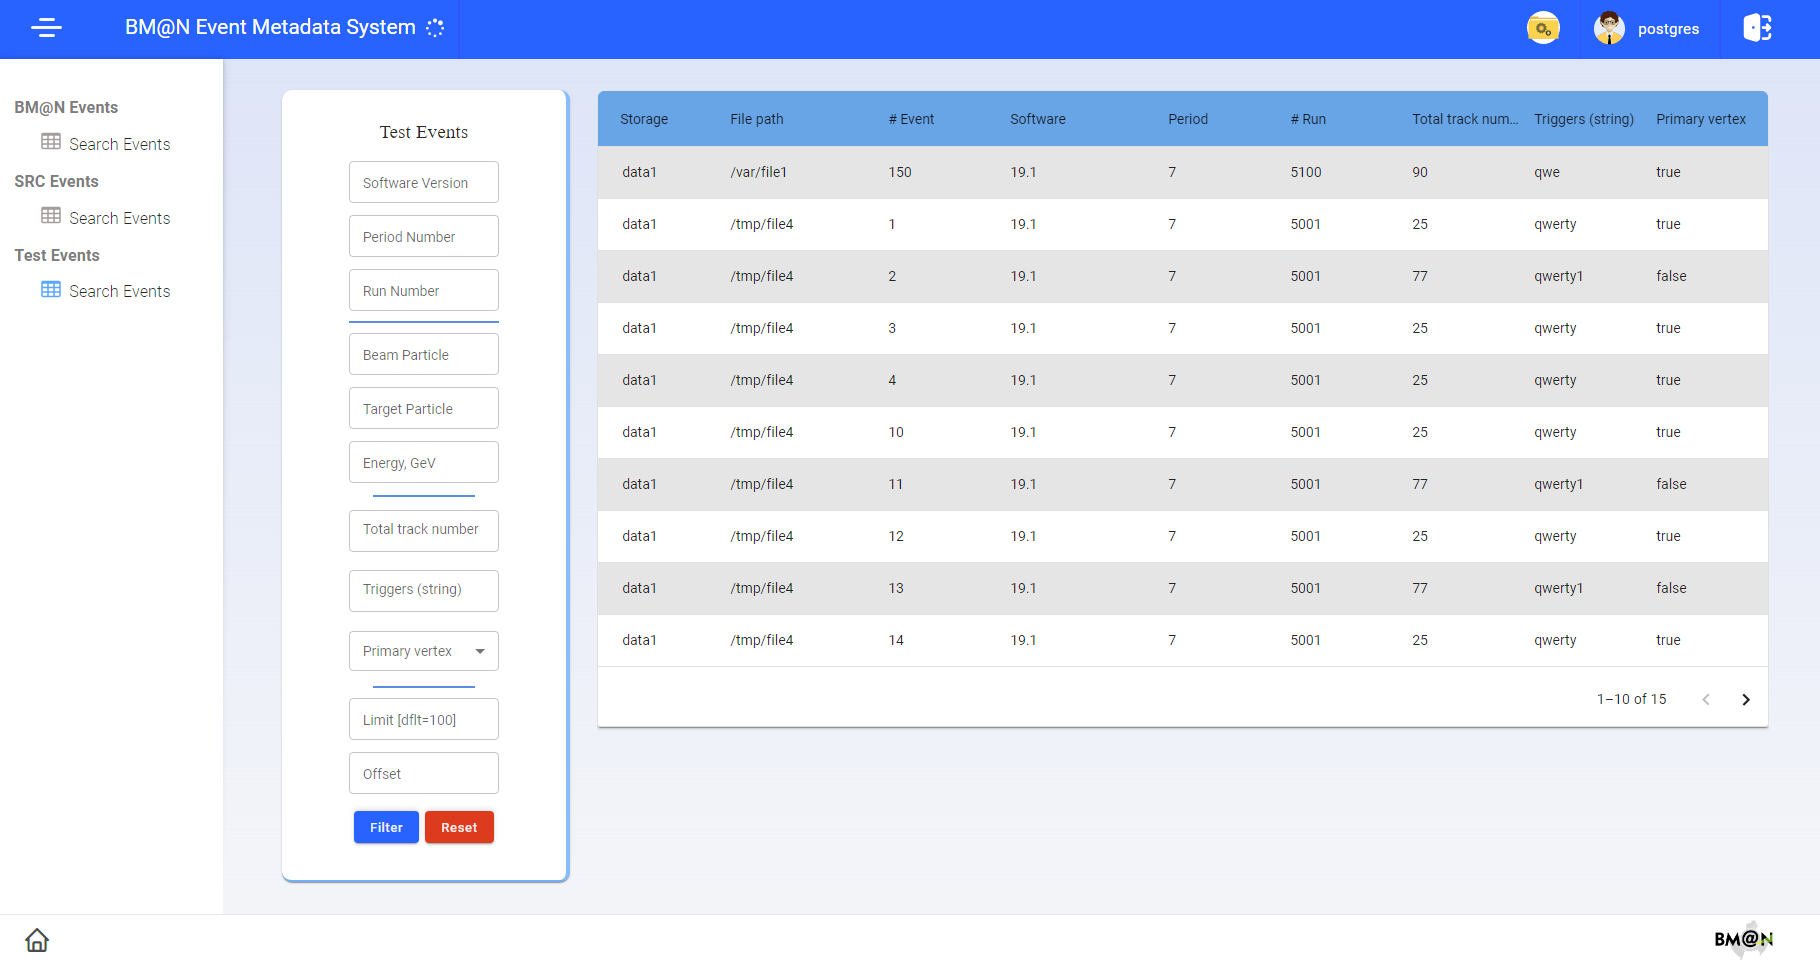
Task: Expand the Primary vertex dropdown
Action: point(424,651)
